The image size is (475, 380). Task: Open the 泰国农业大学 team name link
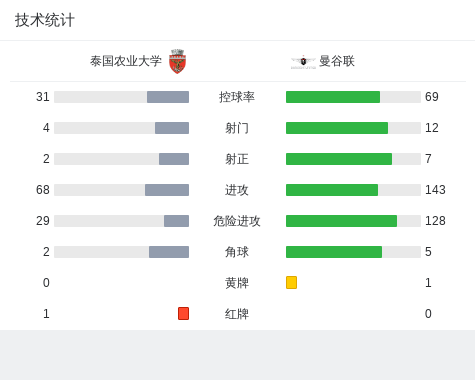(126, 61)
